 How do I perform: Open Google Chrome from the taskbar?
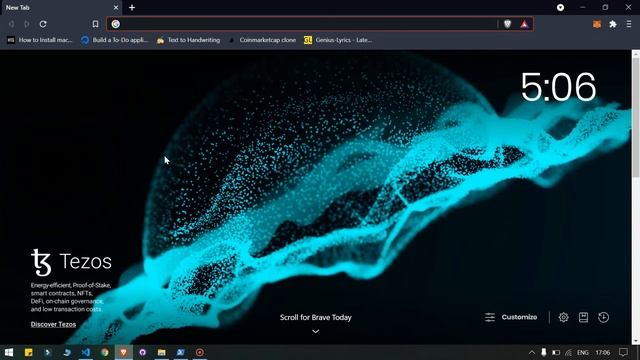[105, 352]
